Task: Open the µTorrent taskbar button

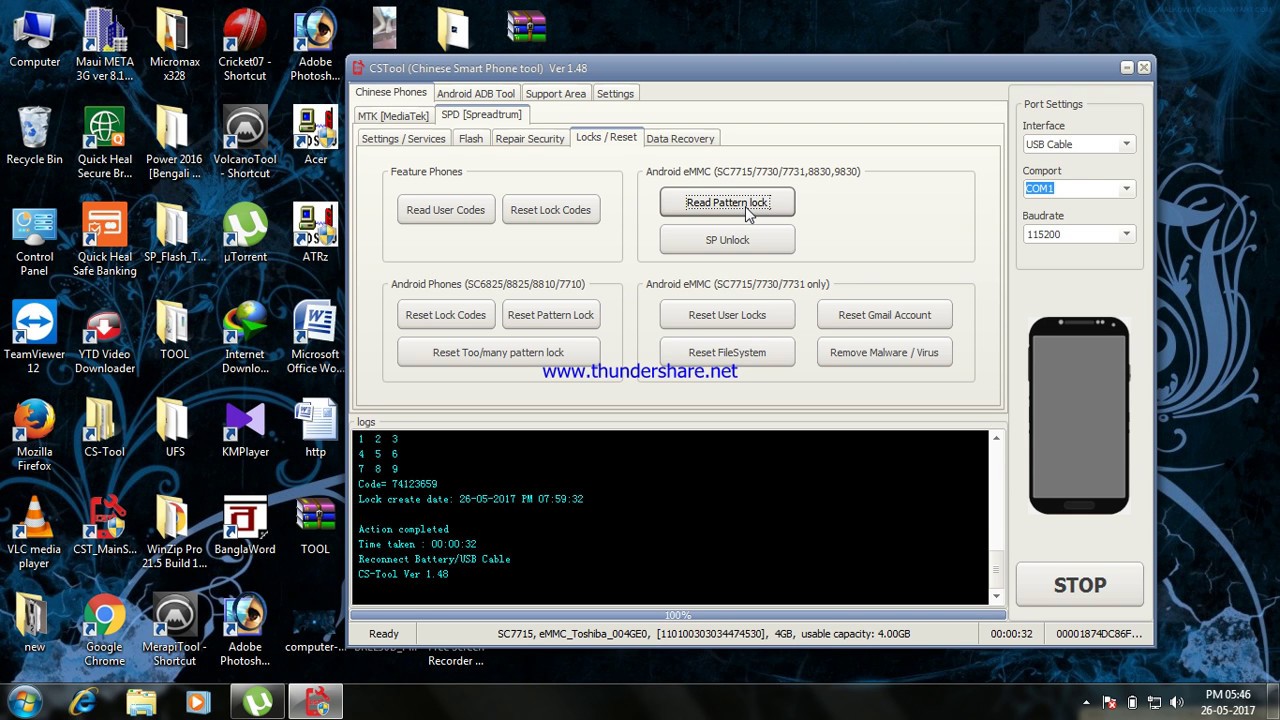Action: (258, 703)
